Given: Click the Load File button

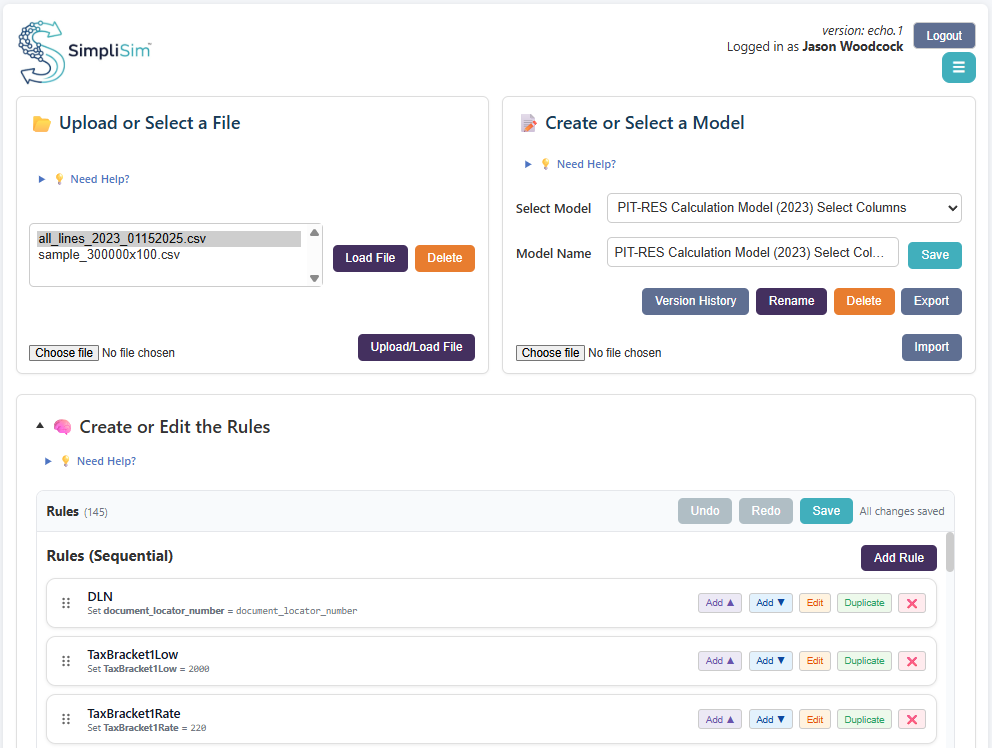Looking at the screenshot, I should pyautogui.click(x=370, y=258).
